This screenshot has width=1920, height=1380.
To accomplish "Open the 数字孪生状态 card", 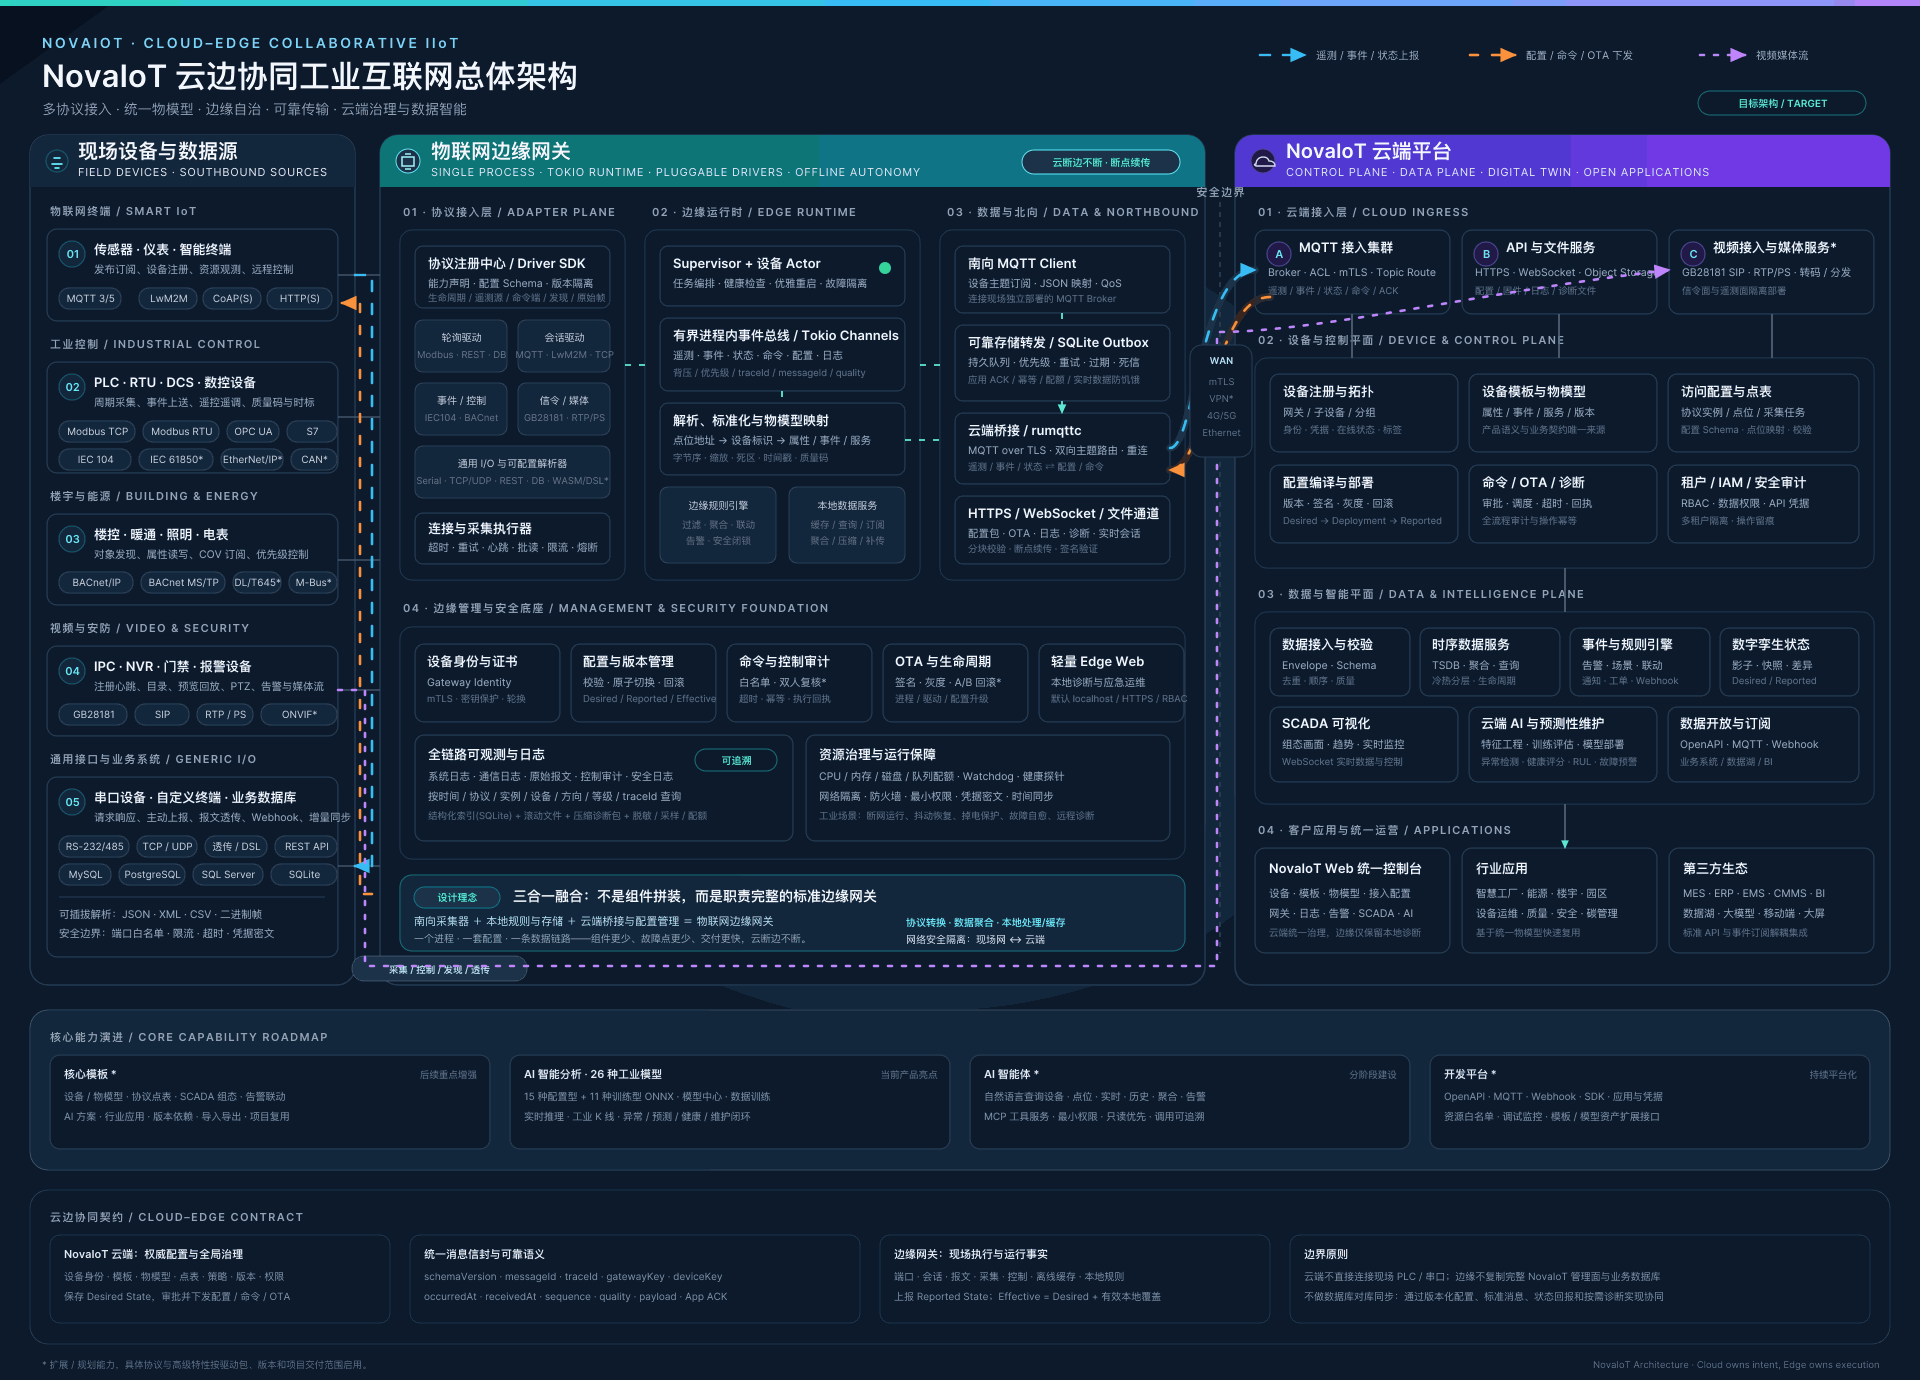I will [1788, 661].
